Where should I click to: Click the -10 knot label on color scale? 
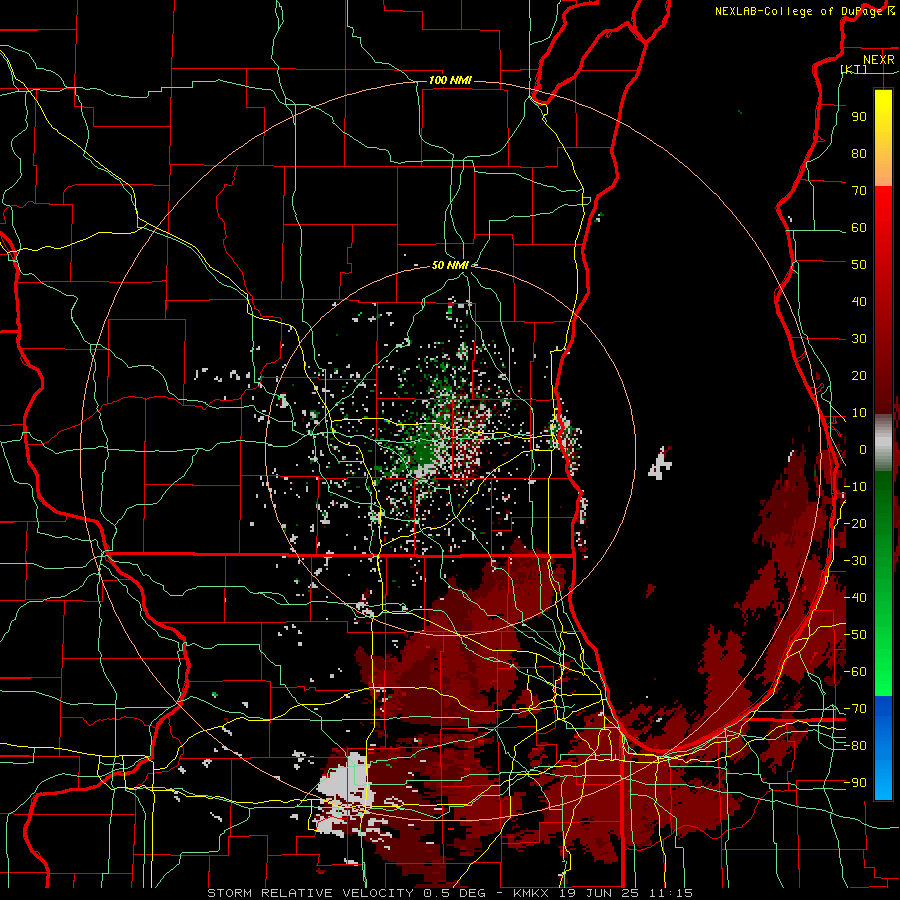pos(855,487)
